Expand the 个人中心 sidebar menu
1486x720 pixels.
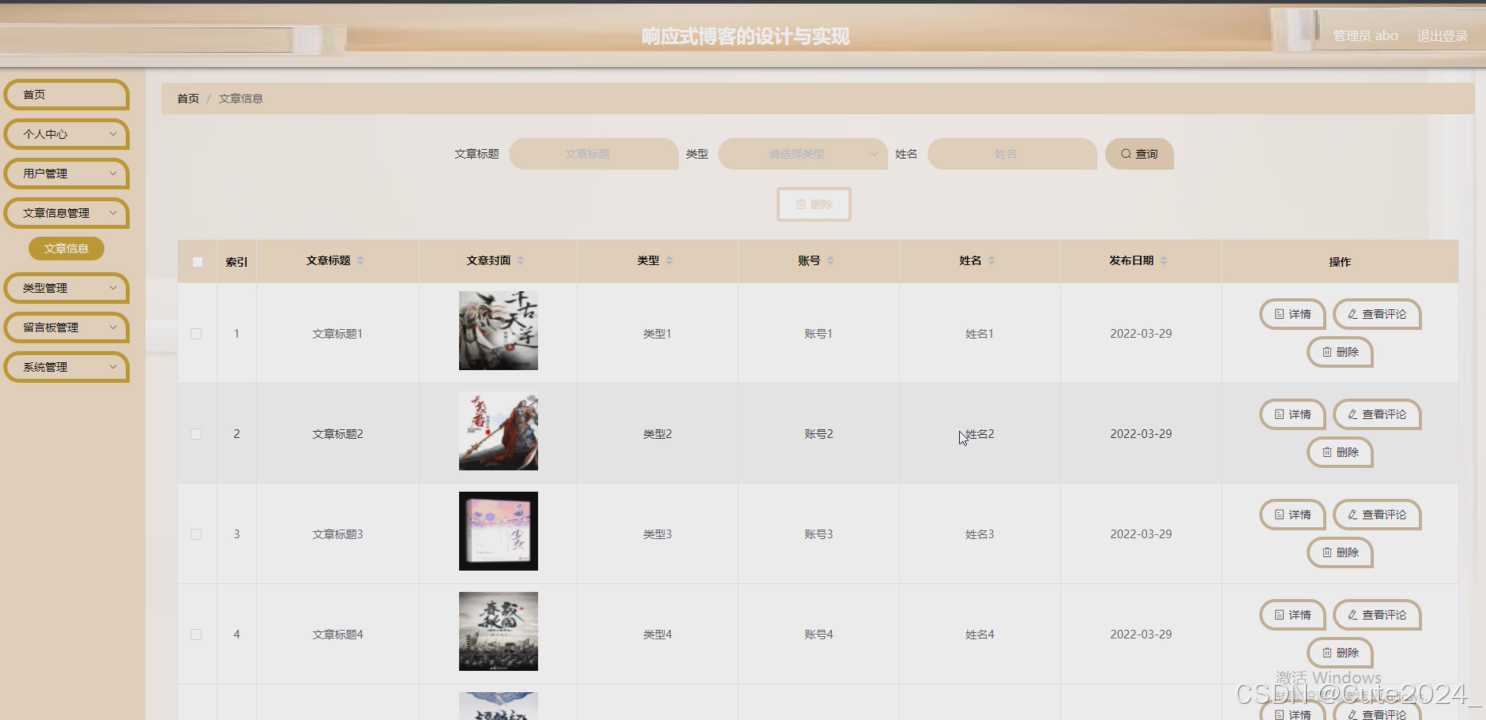[x=66, y=134]
